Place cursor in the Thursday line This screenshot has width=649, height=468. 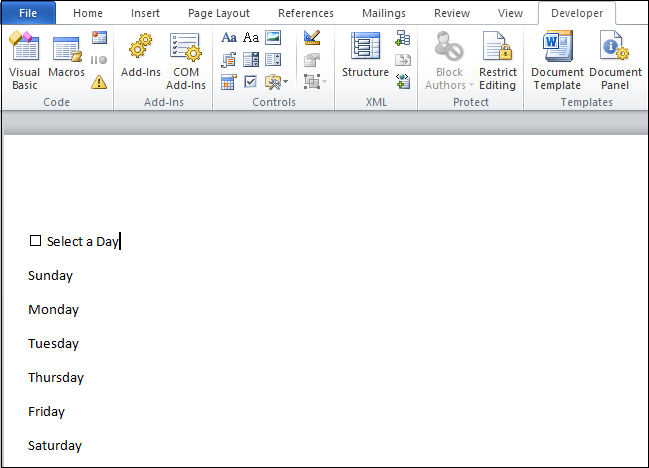[x=56, y=377]
